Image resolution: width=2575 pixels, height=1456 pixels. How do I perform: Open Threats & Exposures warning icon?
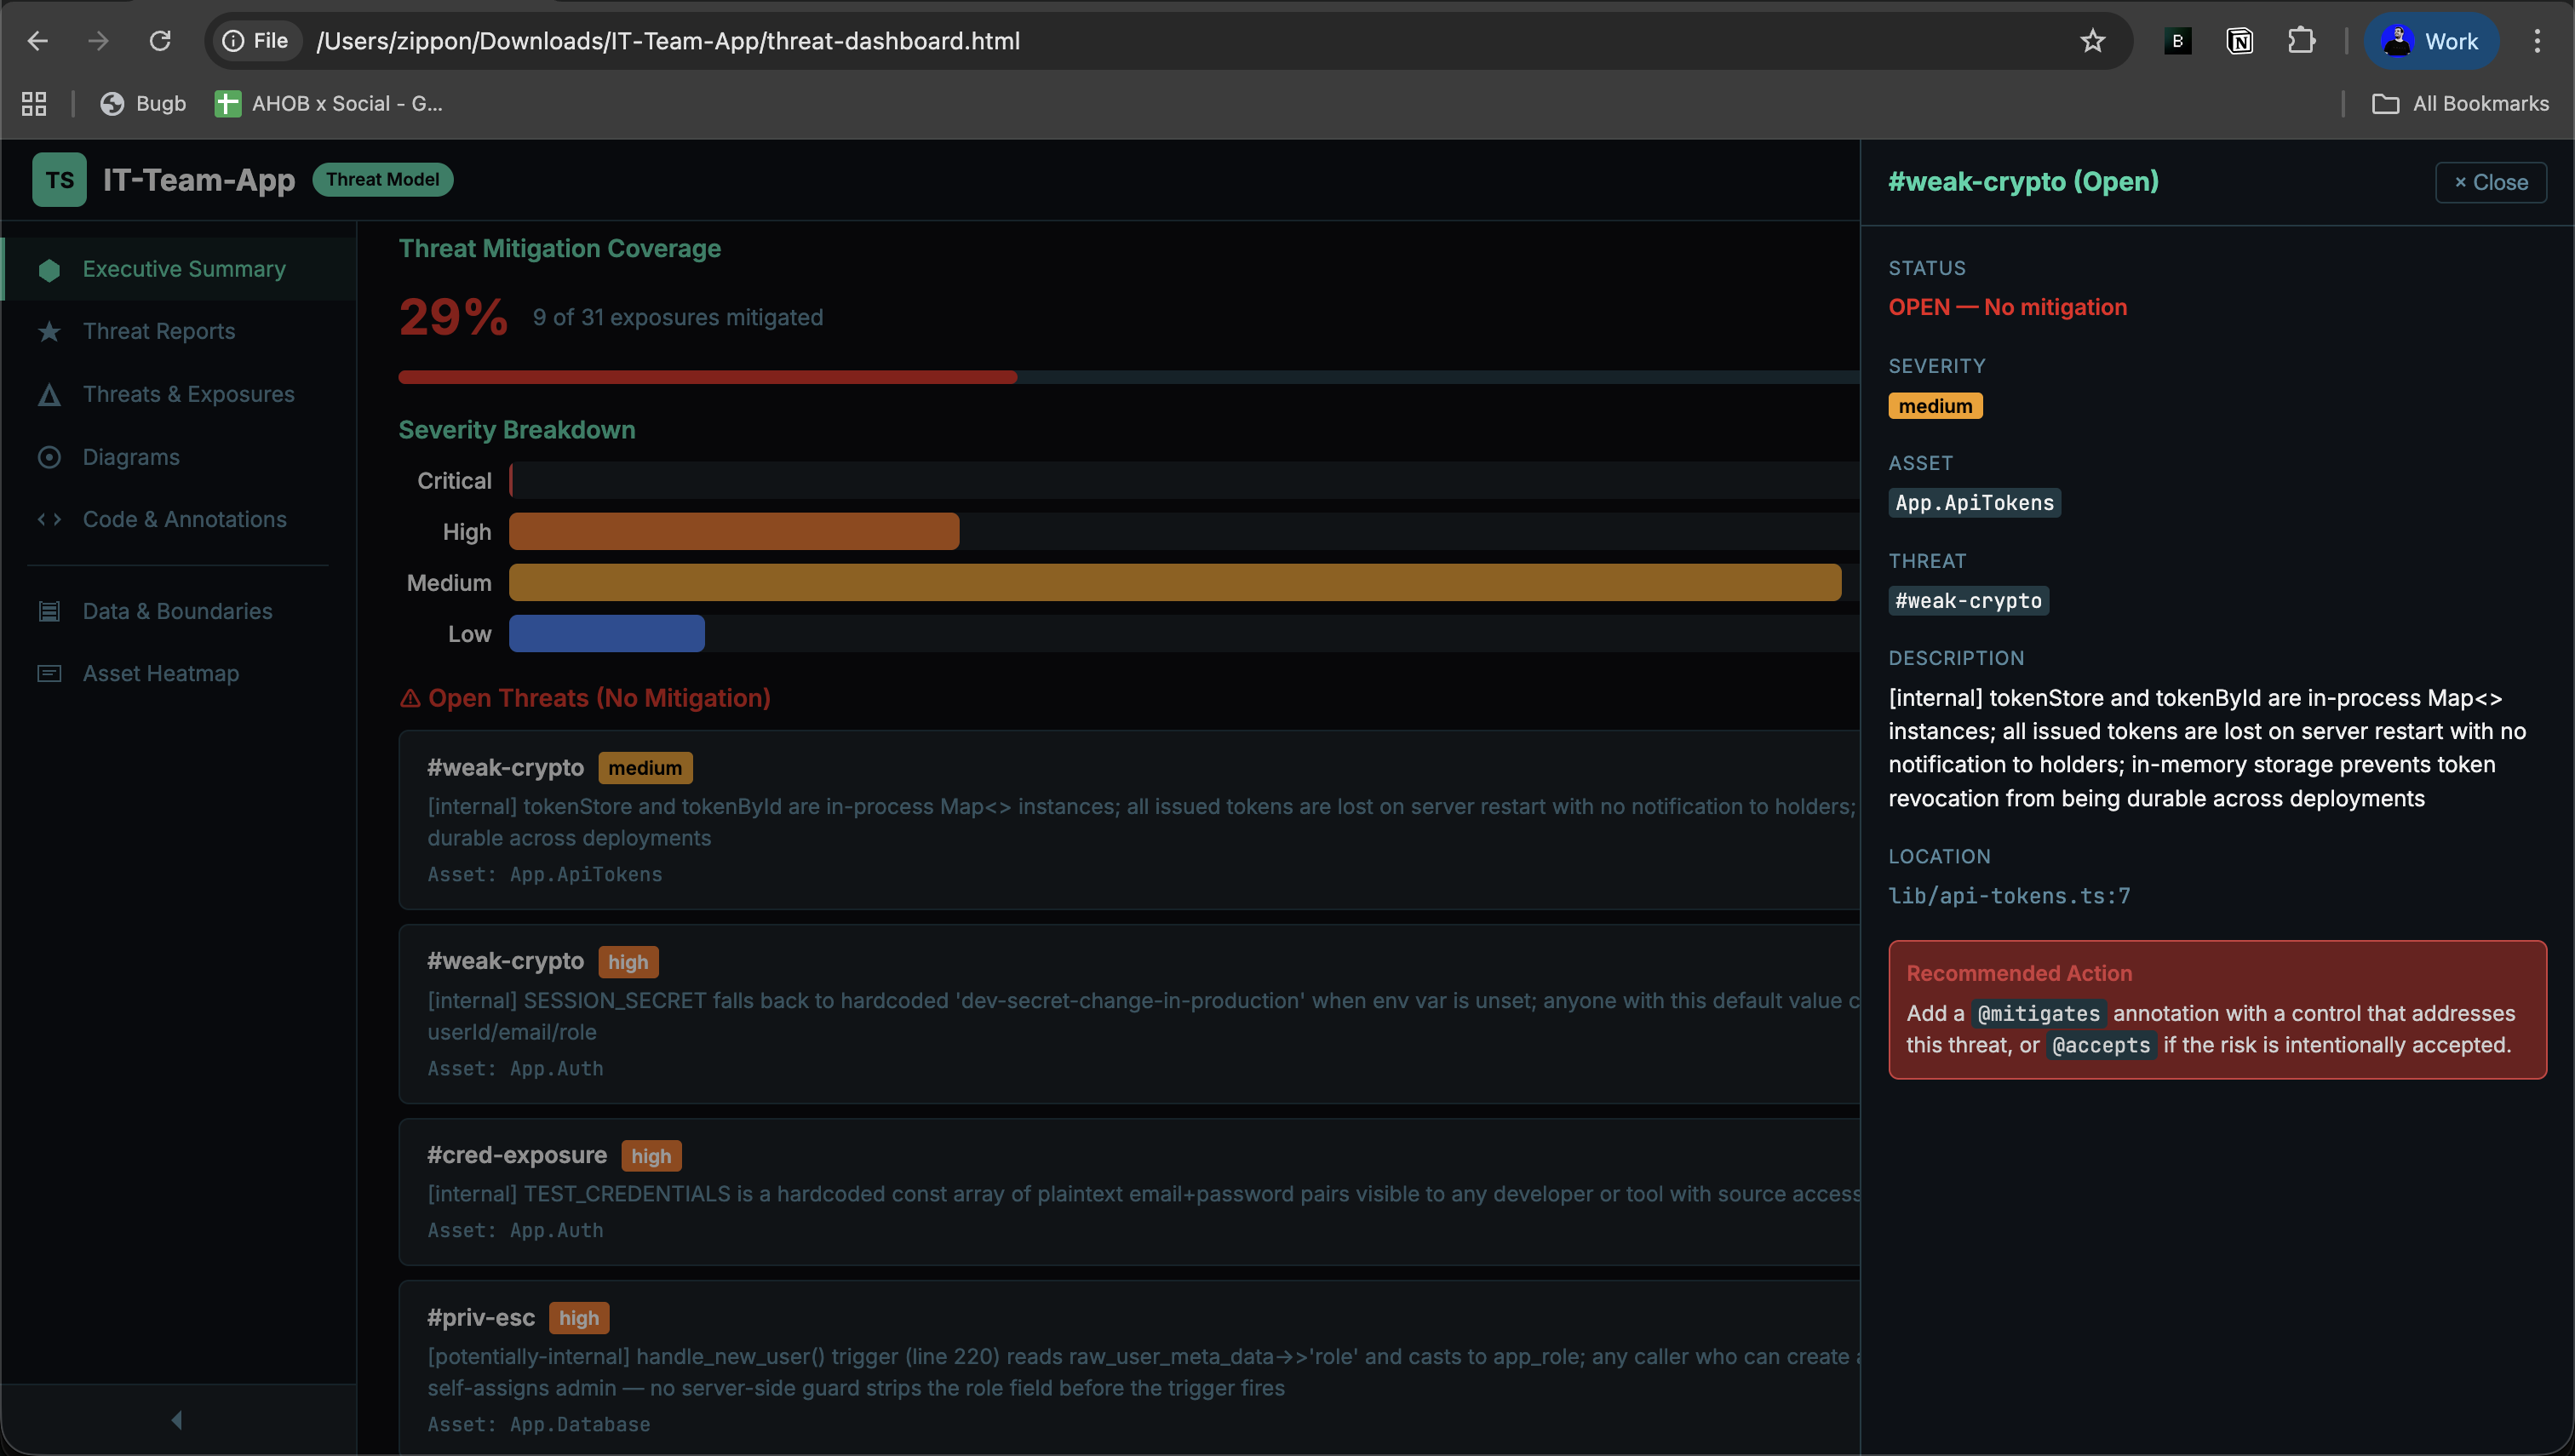[x=49, y=394]
